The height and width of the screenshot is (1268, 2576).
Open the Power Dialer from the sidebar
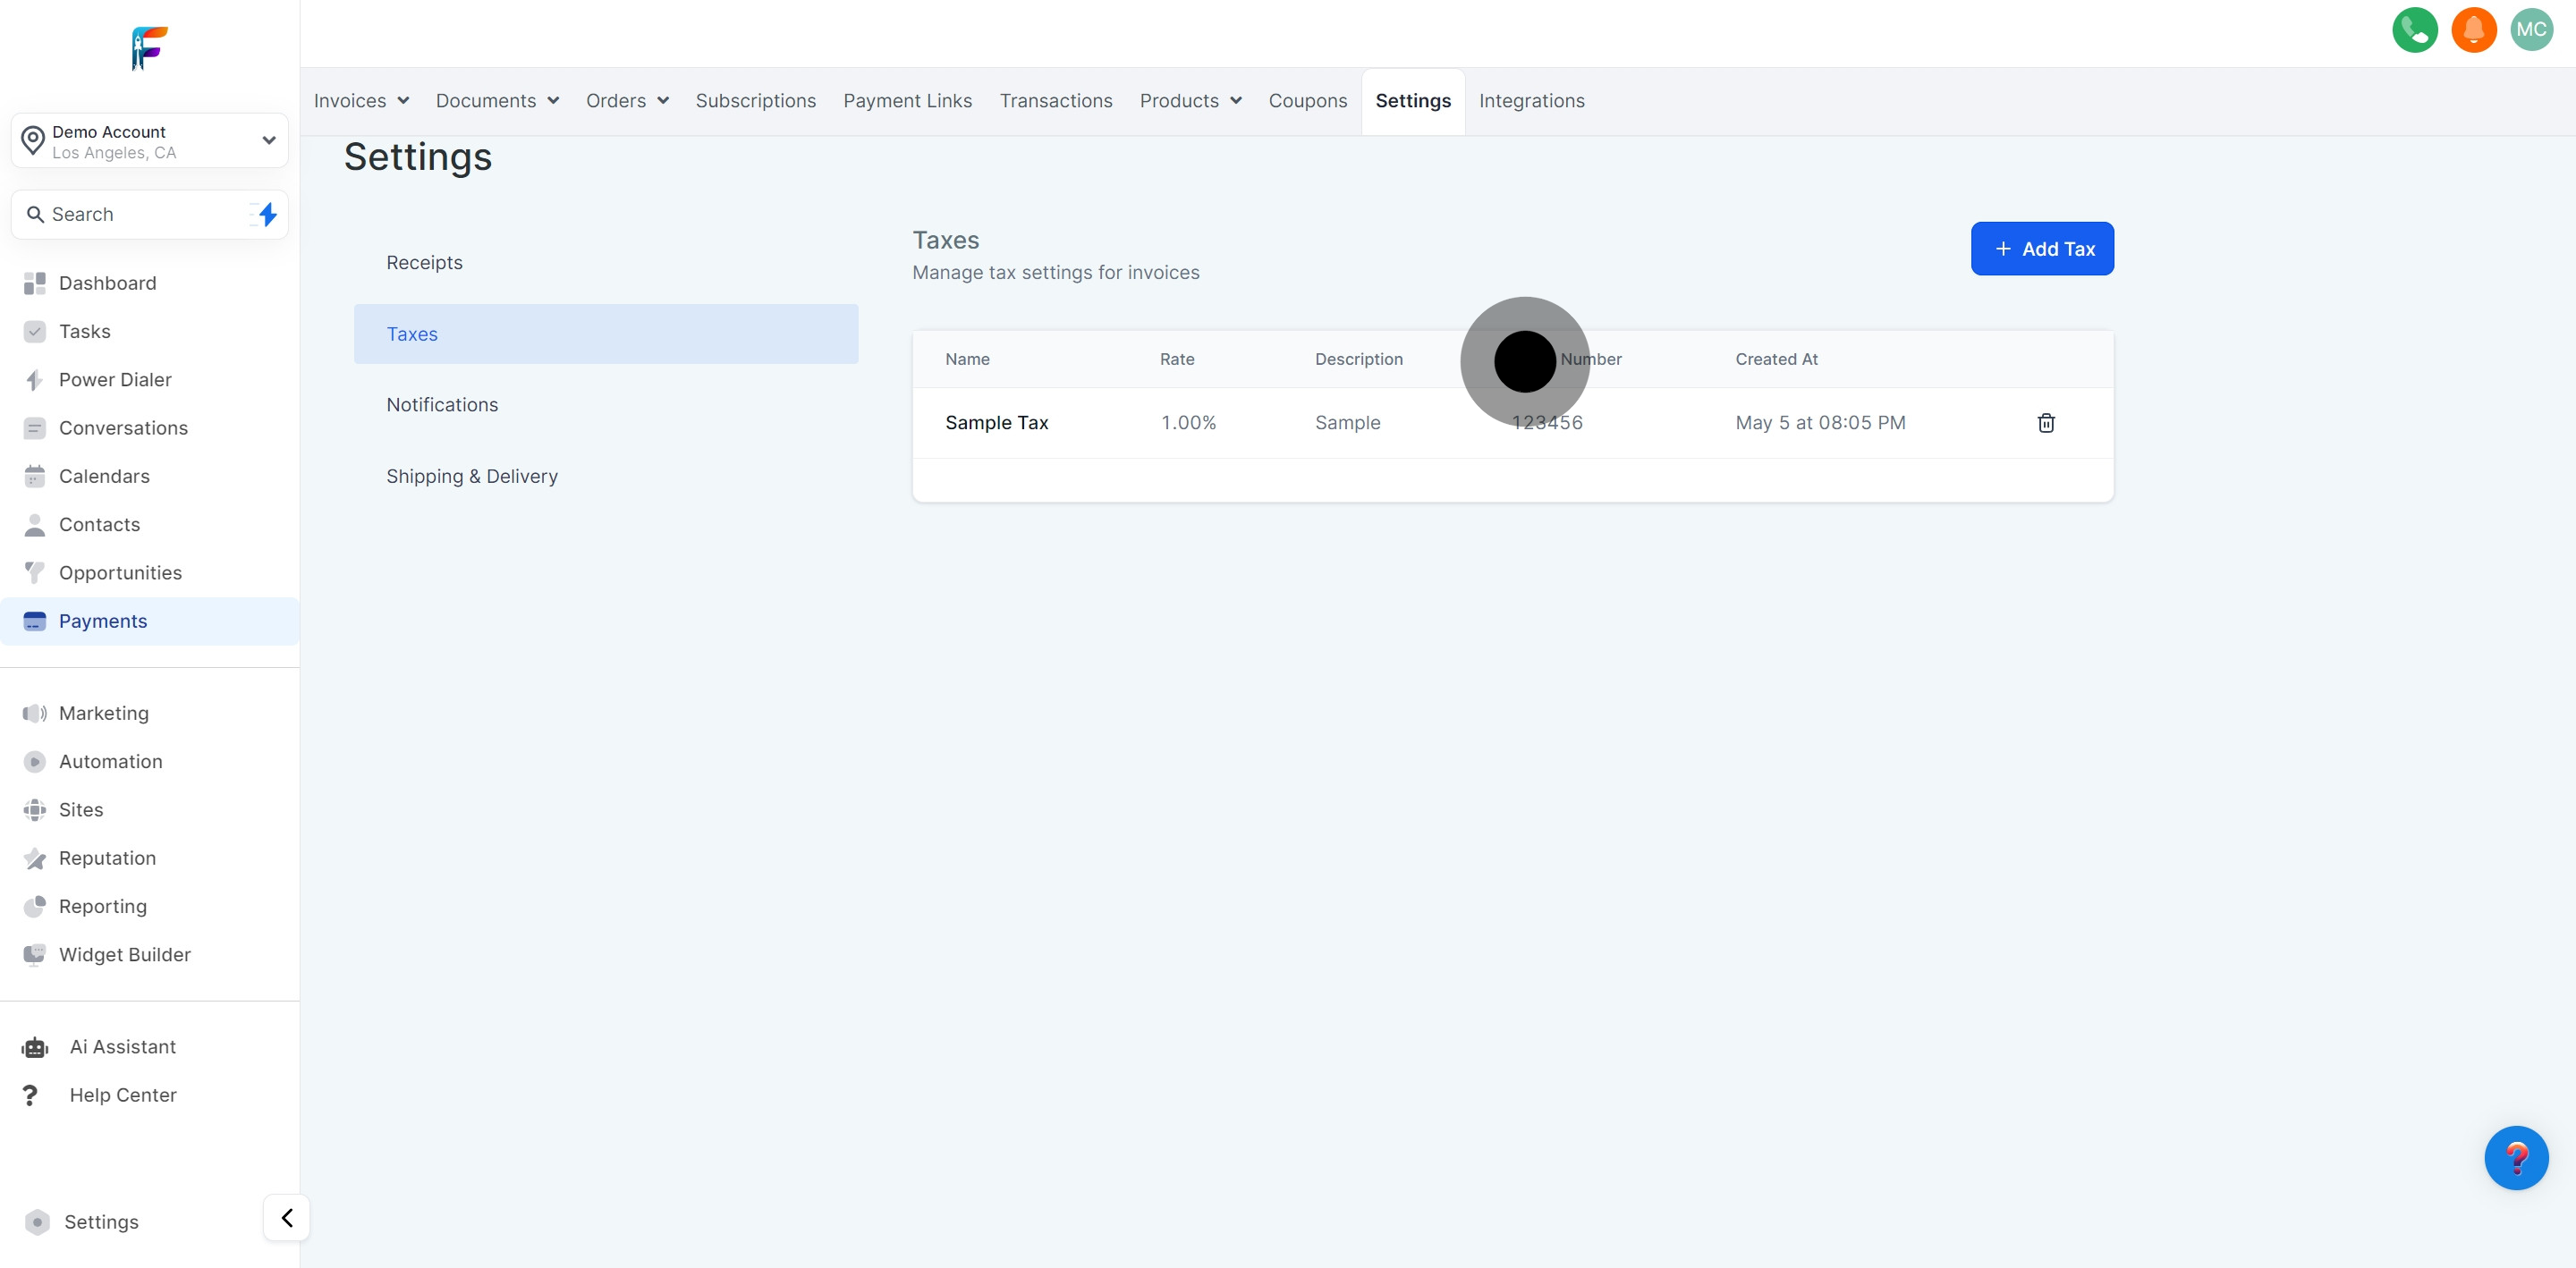pyautogui.click(x=114, y=379)
